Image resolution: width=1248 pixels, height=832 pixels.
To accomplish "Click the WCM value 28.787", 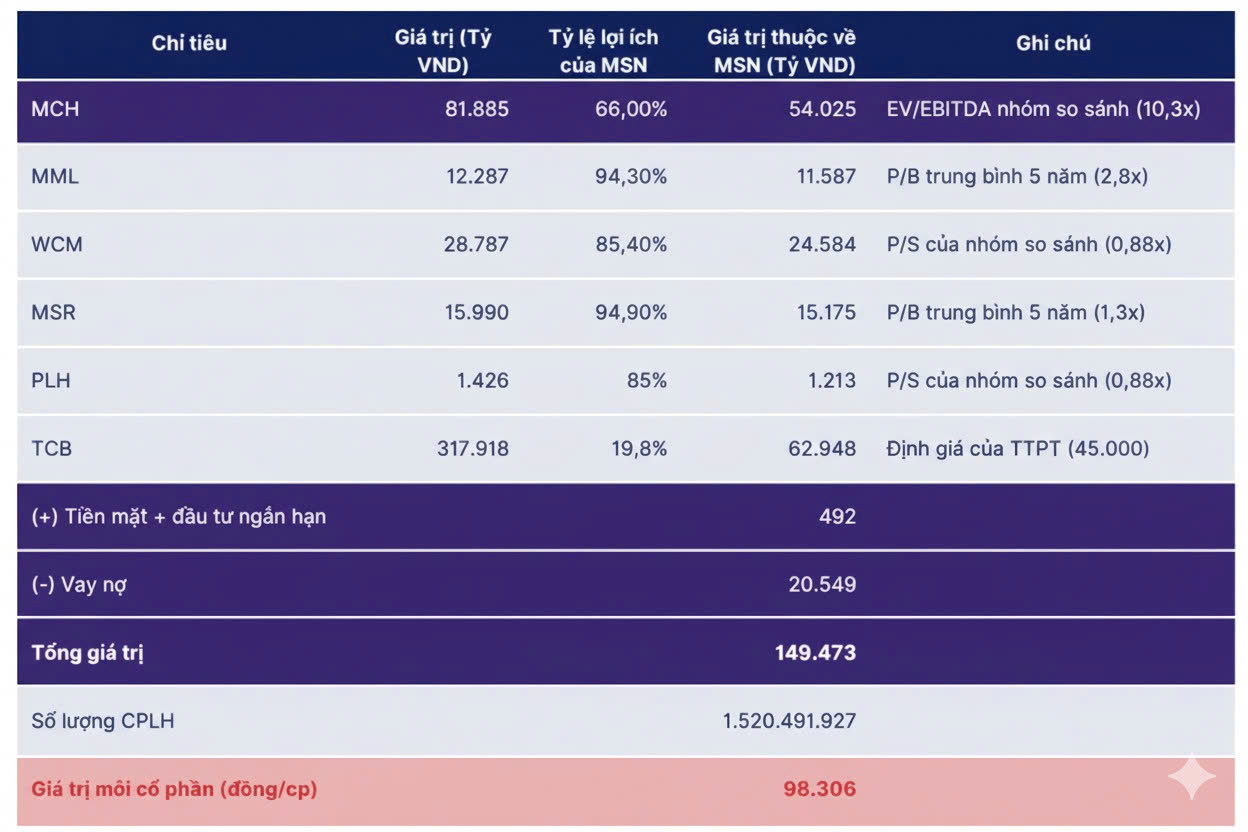I will pyautogui.click(x=476, y=245).
